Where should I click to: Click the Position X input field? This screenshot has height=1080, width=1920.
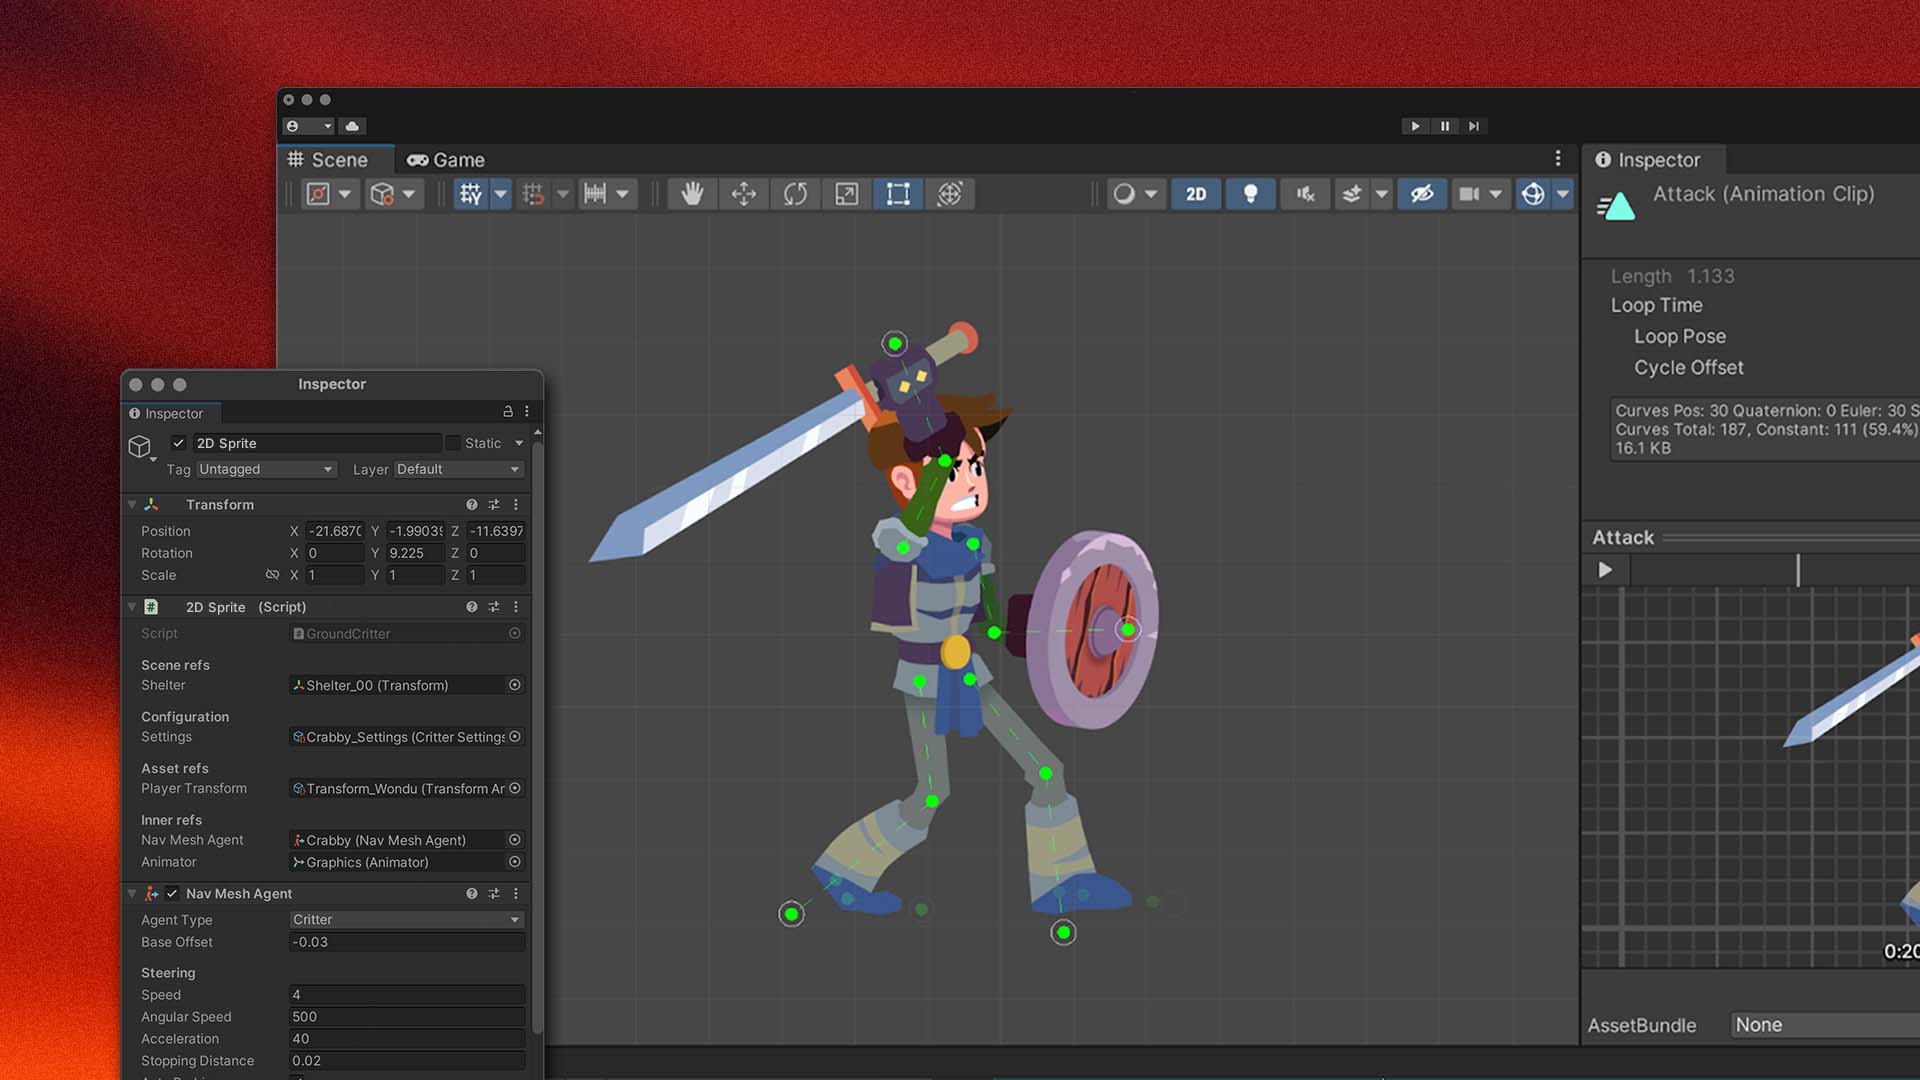(x=335, y=531)
